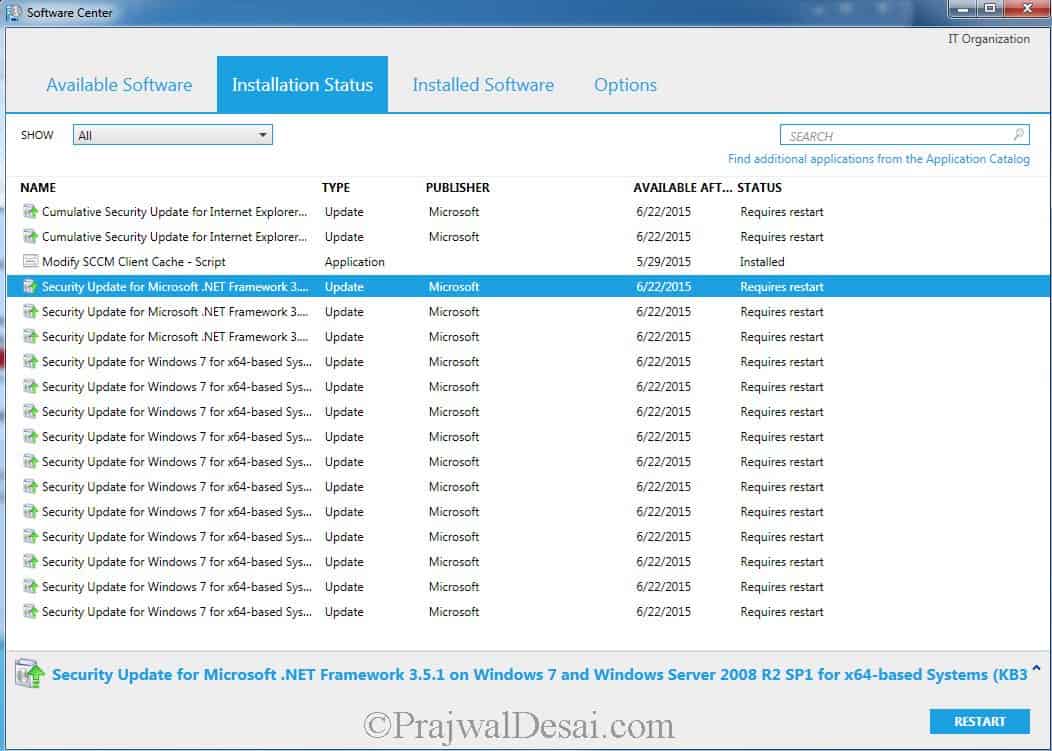Click the RESTART button

tap(980, 721)
